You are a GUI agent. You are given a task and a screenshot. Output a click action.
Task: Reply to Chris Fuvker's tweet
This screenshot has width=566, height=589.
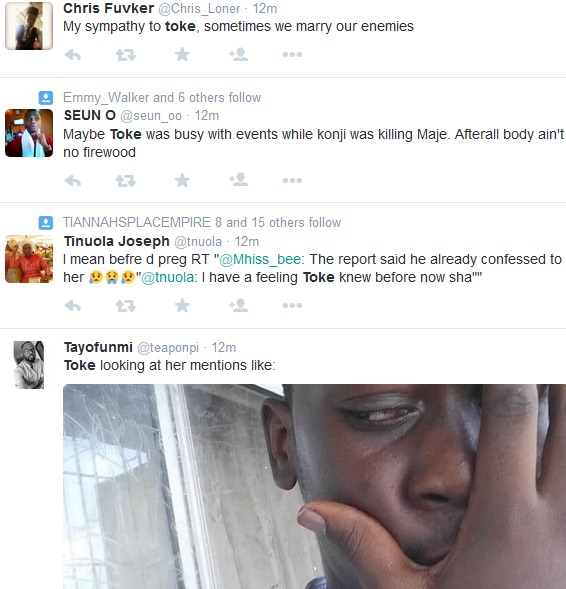pos(73,55)
